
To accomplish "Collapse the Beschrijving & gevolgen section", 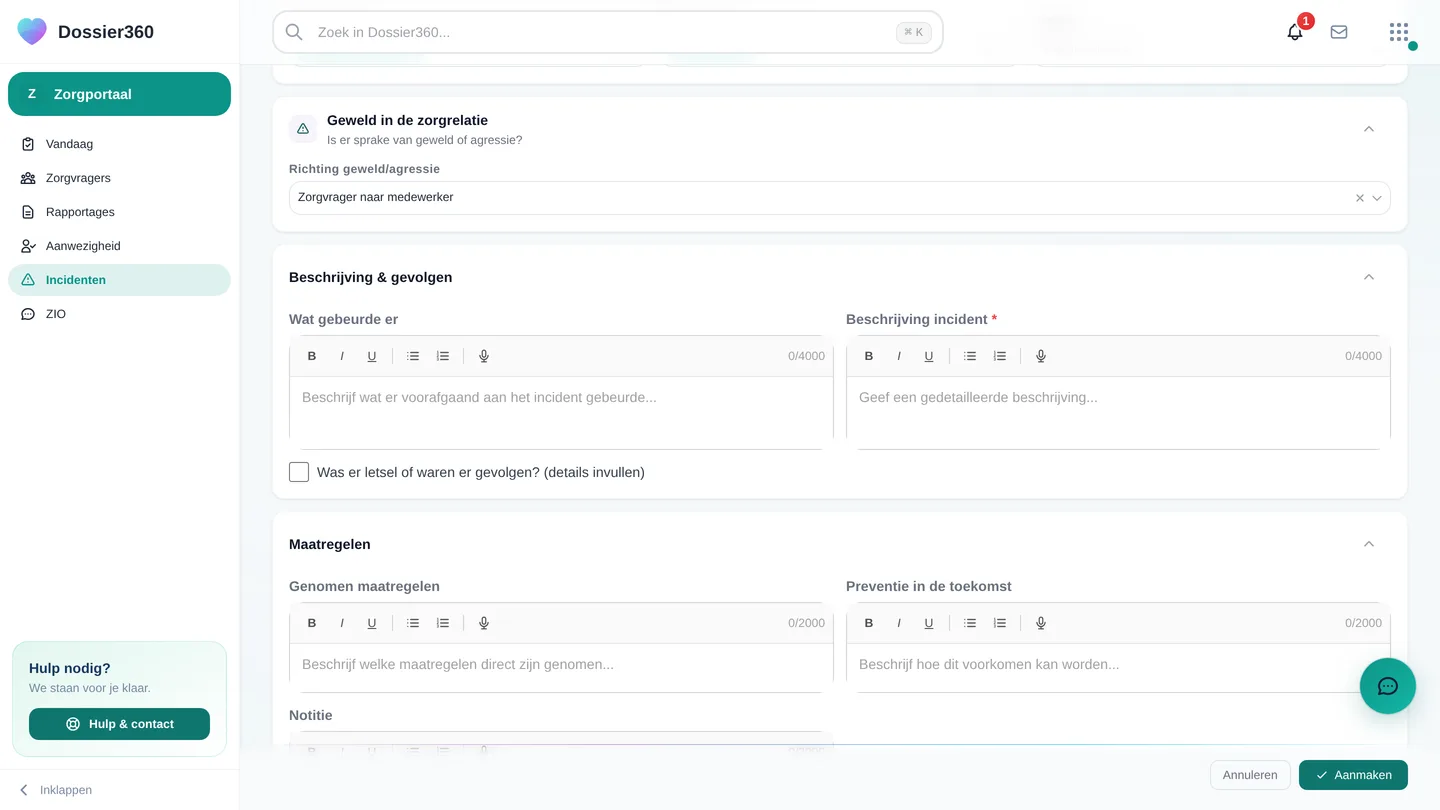I will click(x=1369, y=277).
